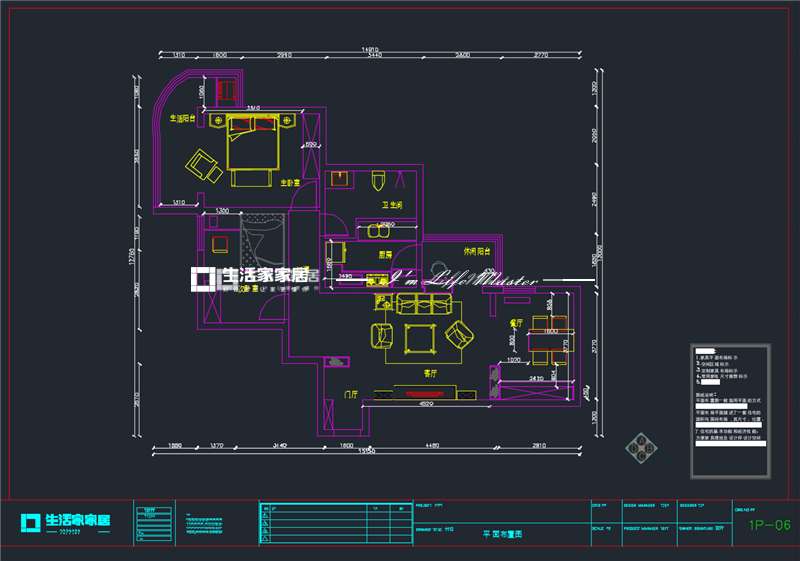Click the 休闲阳台 balcony label
The height and width of the screenshot is (561, 800).
476,251
